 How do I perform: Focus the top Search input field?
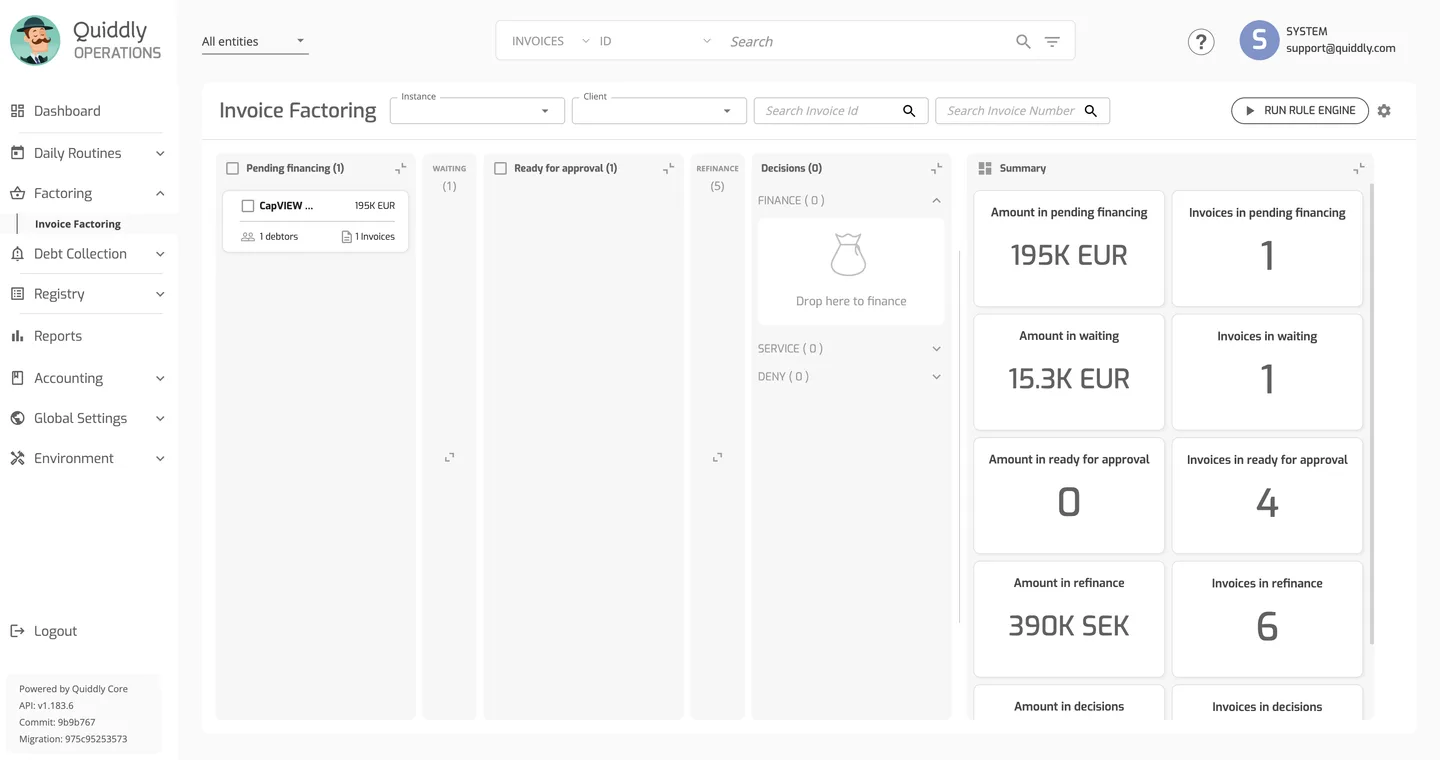865,41
